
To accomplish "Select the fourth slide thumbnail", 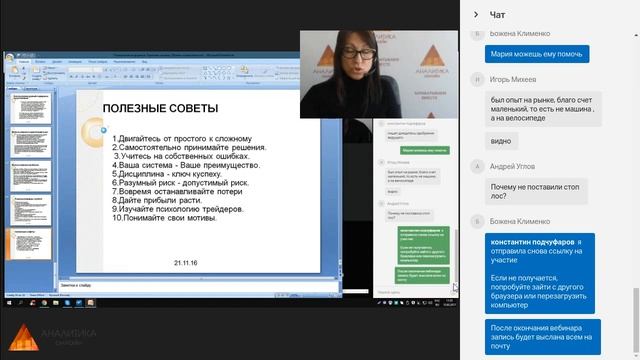I will tap(31, 210).
